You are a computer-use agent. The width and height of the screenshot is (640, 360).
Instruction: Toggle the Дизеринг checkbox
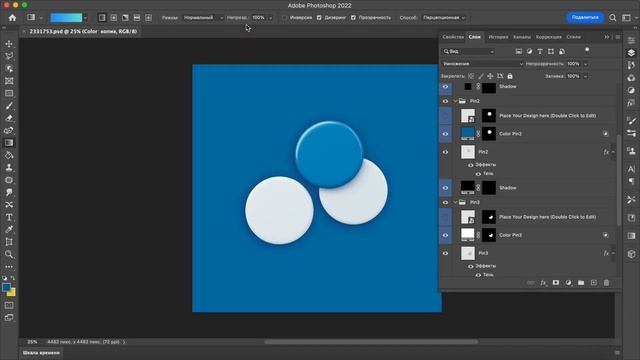(319, 18)
